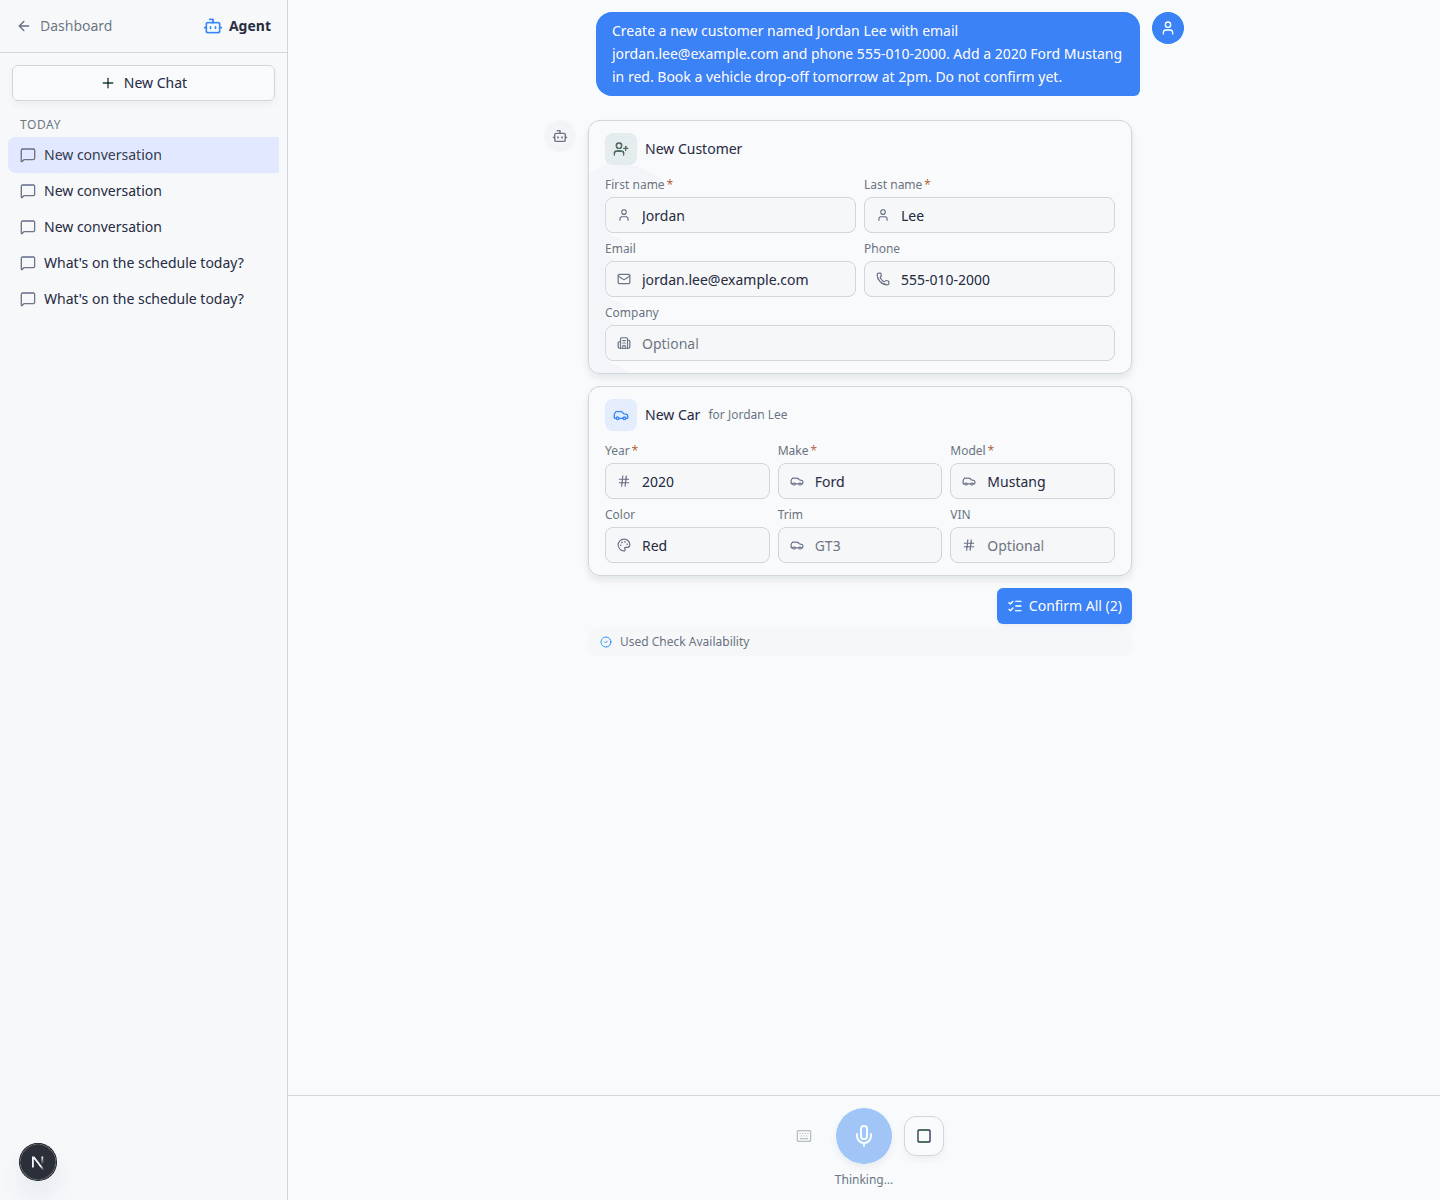Click the optional VIN field
The height and width of the screenshot is (1200, 1440).
[x=1032, y=545]
